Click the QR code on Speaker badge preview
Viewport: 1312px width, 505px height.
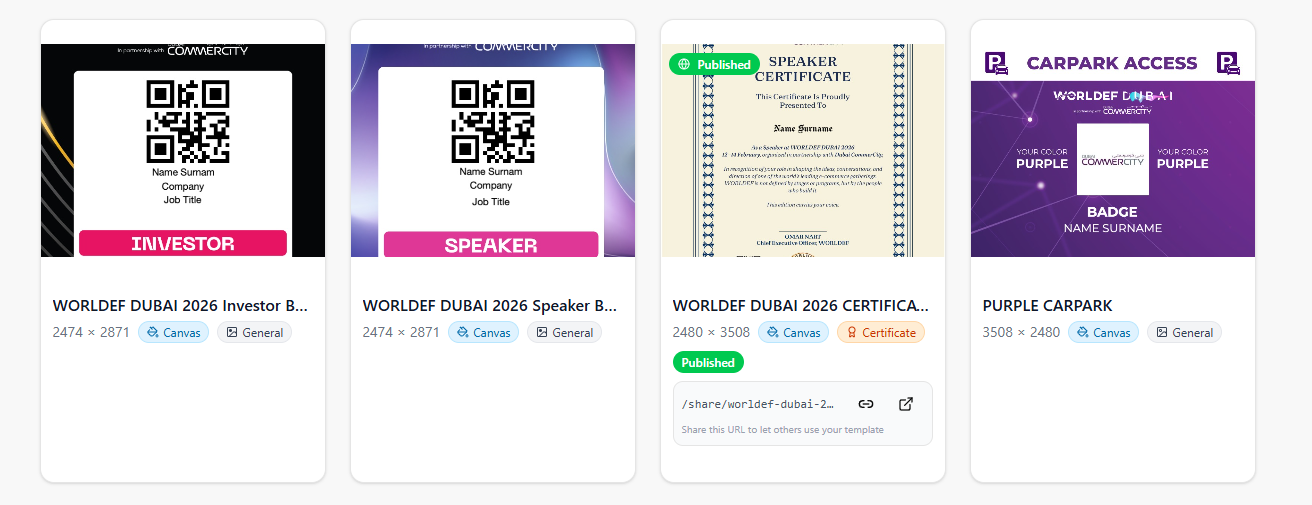(x=493, y=122)
